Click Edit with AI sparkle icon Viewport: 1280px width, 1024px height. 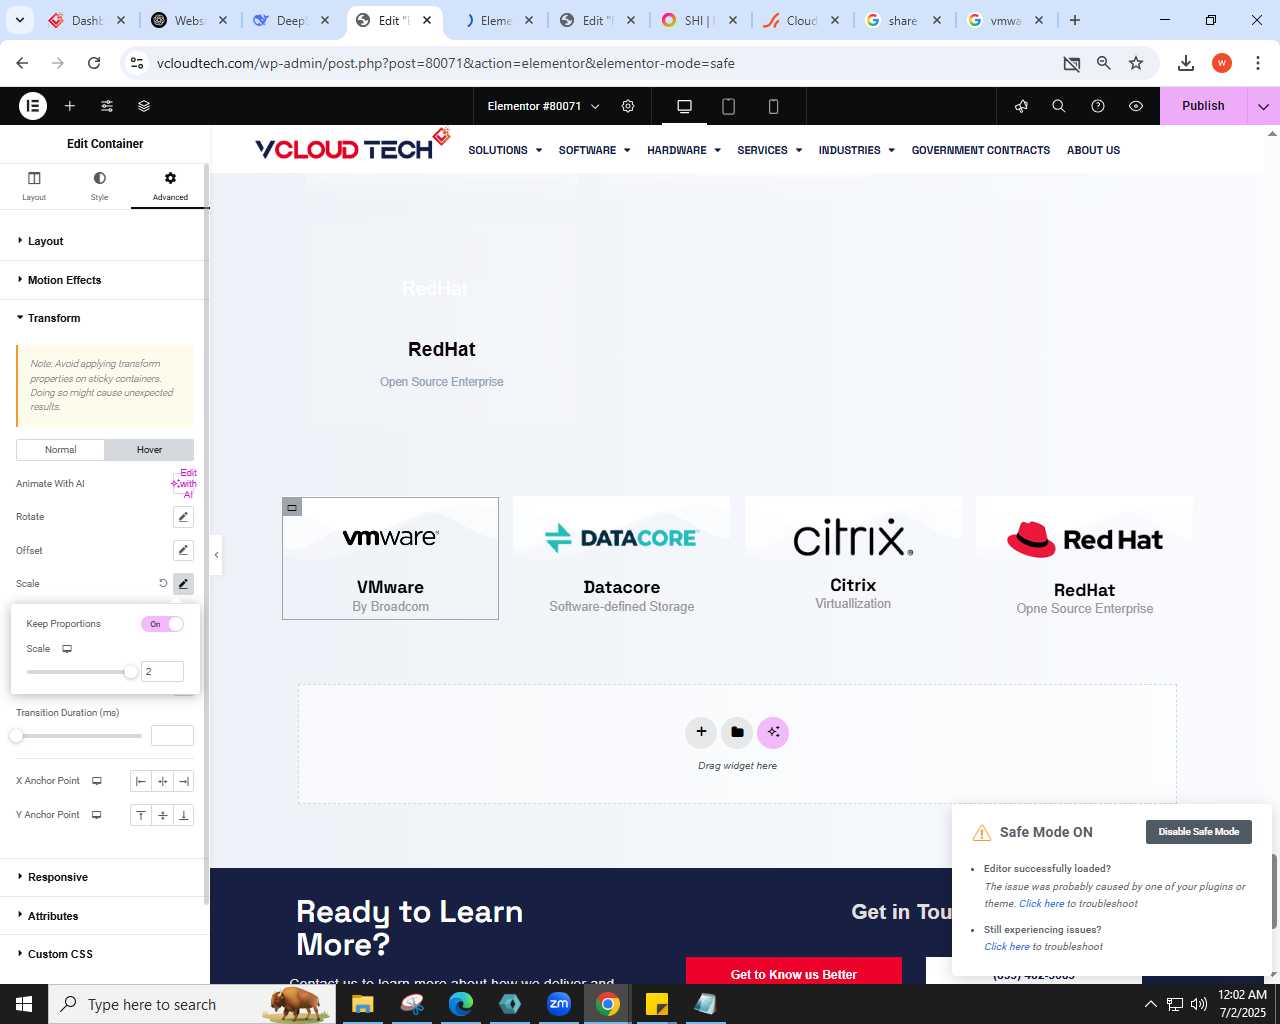(184, 484)
